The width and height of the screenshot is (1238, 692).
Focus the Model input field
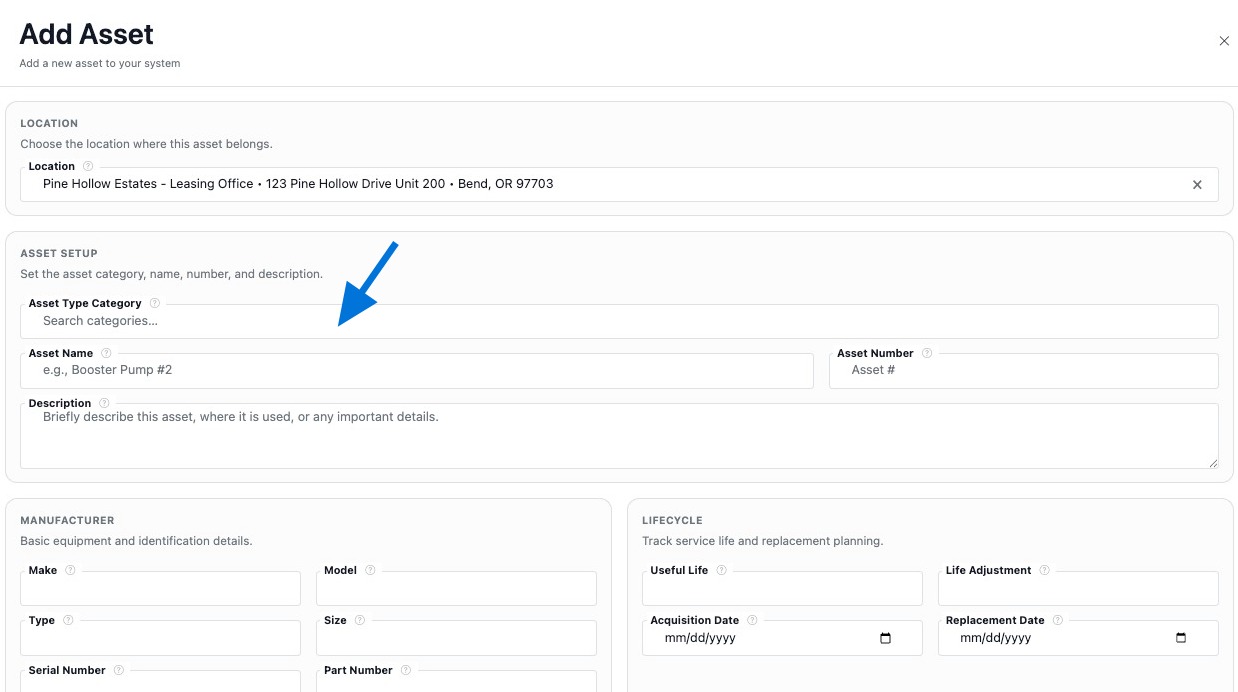456,588
